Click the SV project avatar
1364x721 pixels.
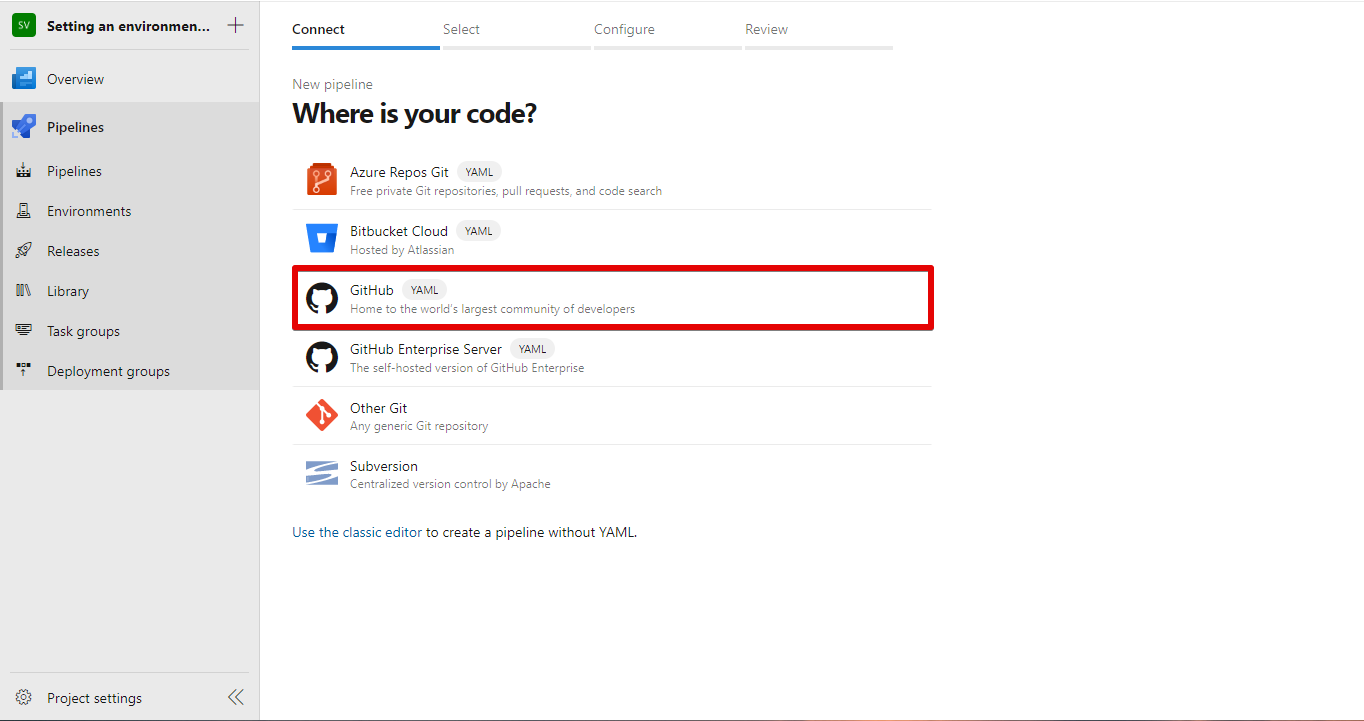click(24, 26)
